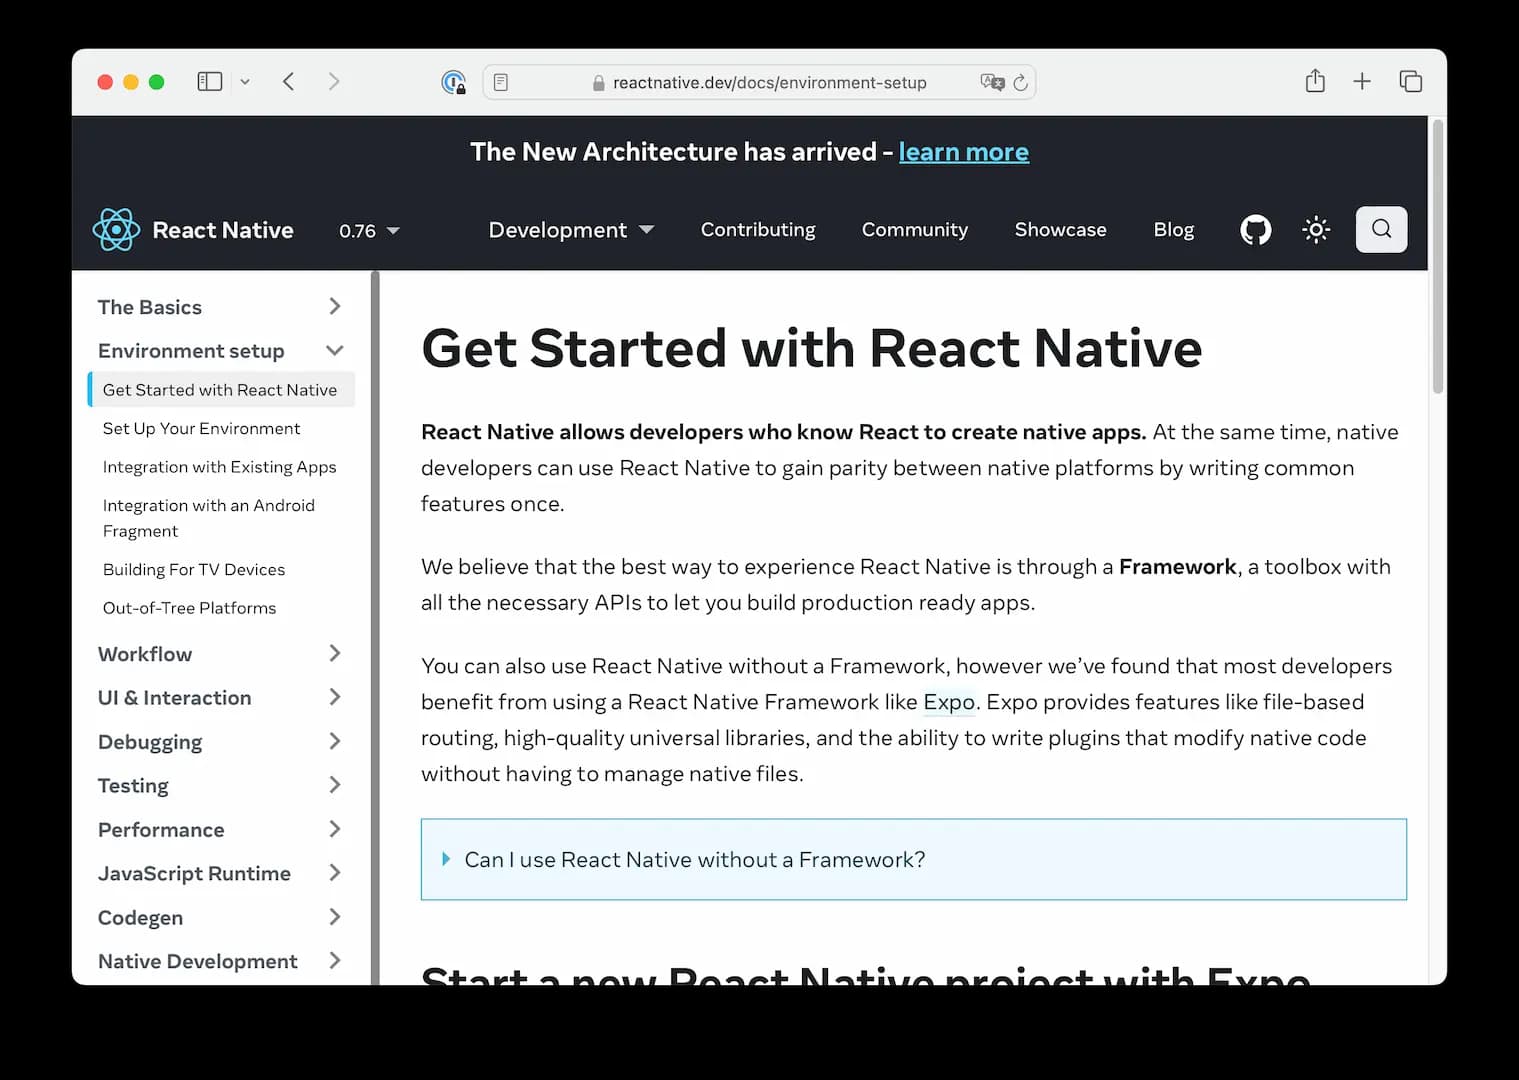Screen dimensions: 1519x1080
Task: Click the sidebar vertical scrollbar
Action: coord(376,628)
